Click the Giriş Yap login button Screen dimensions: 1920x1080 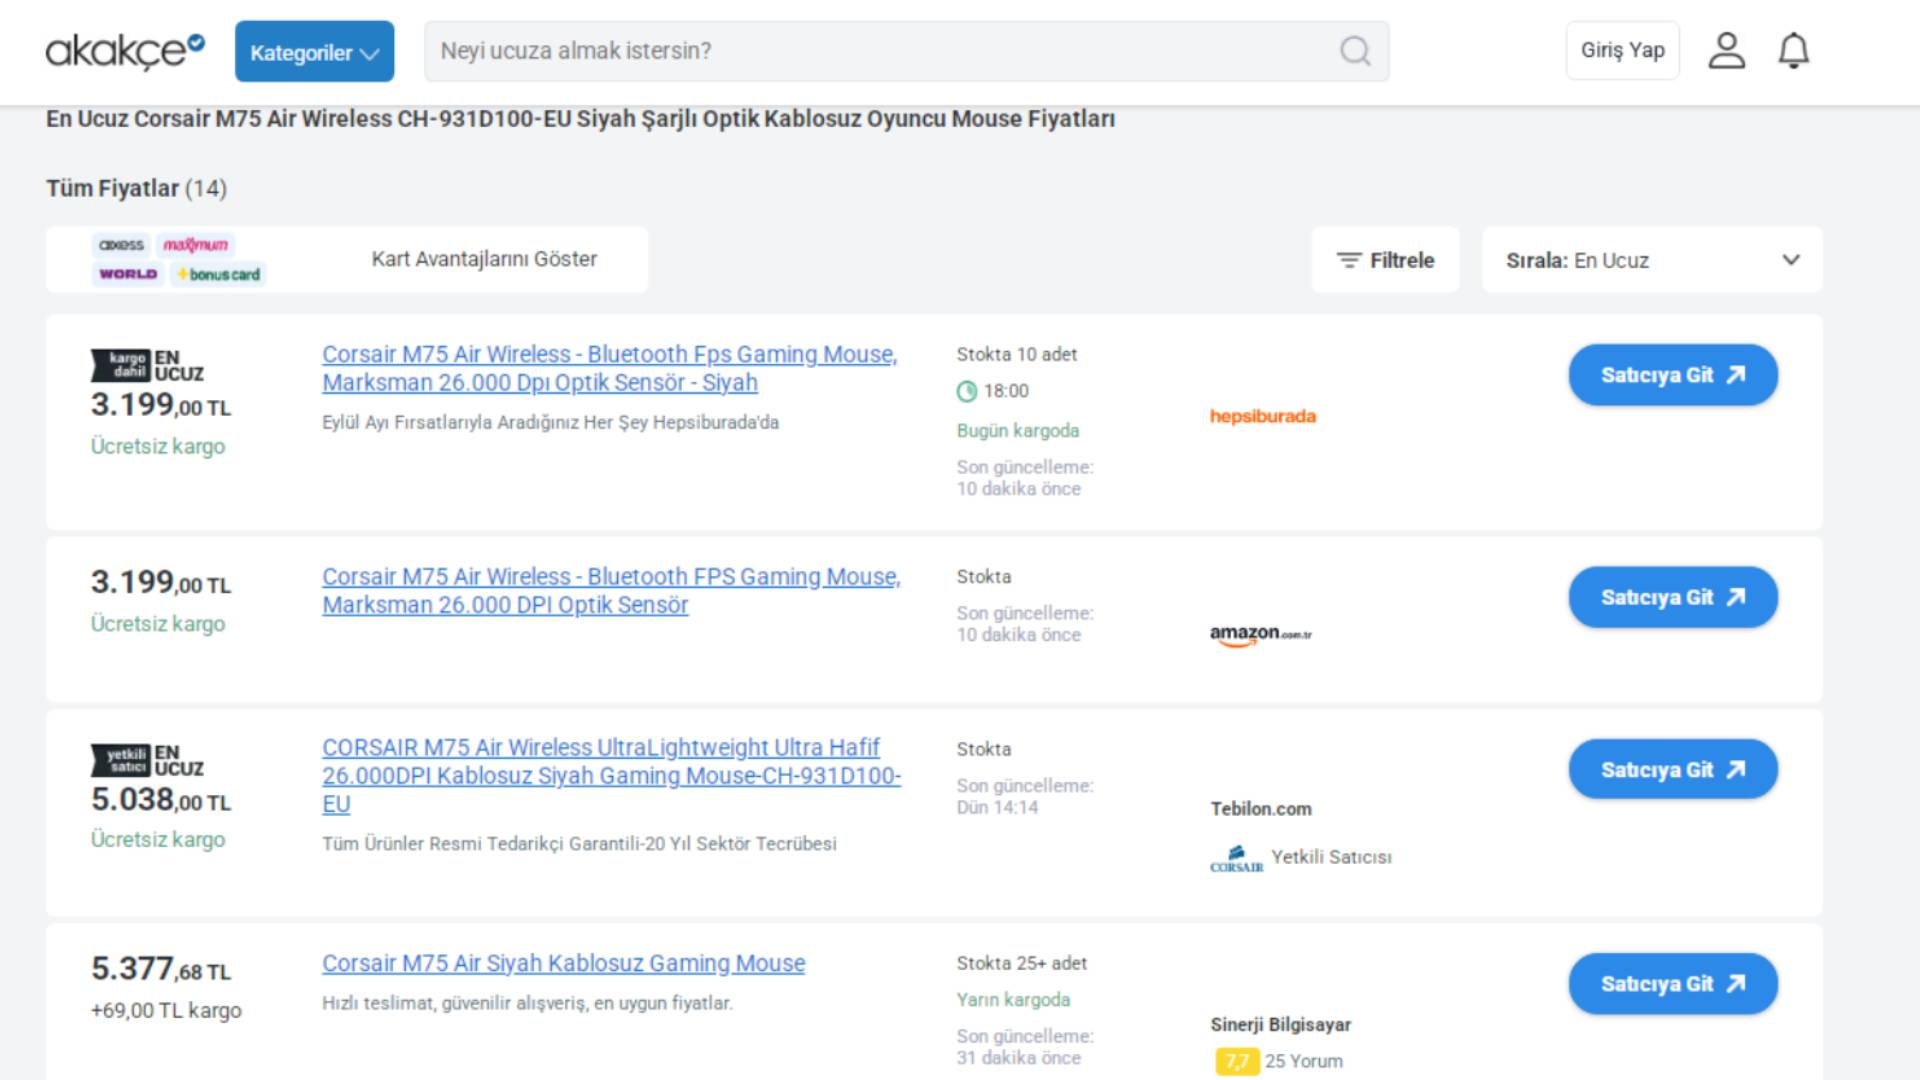(x=1622, y=51)
